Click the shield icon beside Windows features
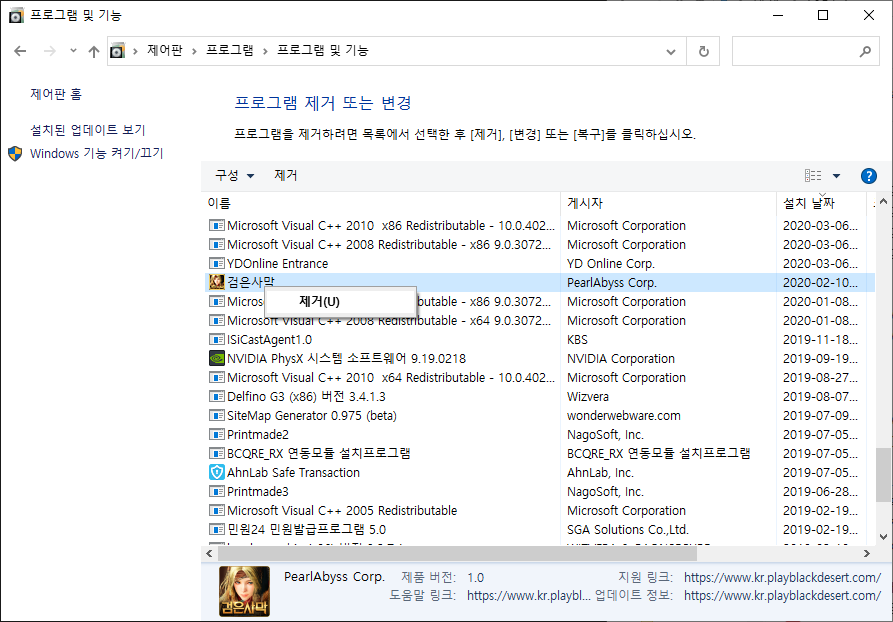This screenshot has height=622, width=893. tap(15, 153)
